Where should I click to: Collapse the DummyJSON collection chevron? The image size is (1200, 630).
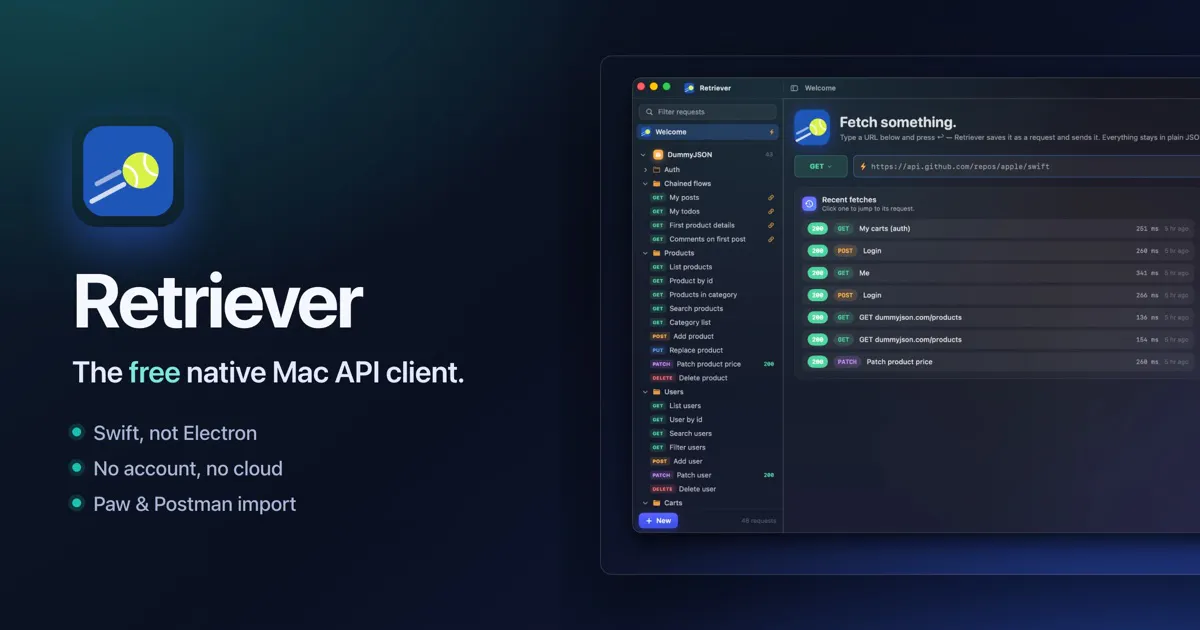click(645, 155)
